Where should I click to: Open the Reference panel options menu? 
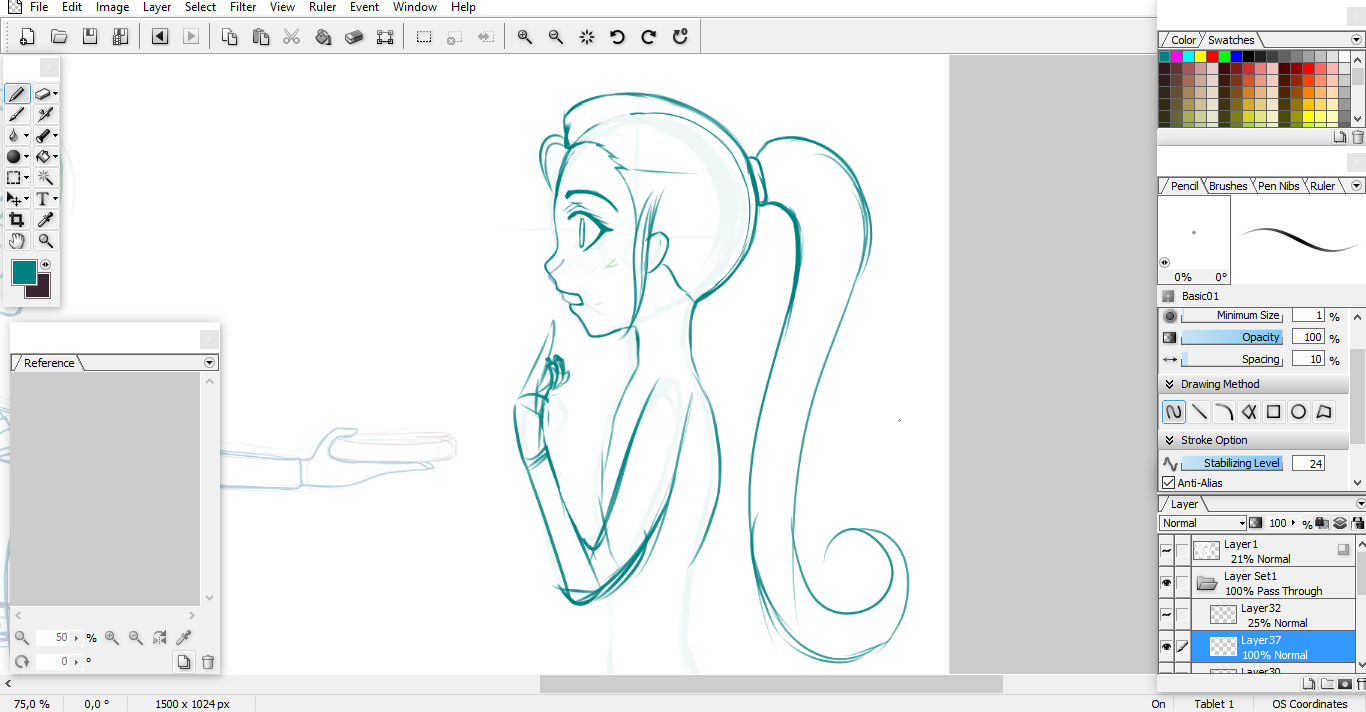(x=209, y=363)
